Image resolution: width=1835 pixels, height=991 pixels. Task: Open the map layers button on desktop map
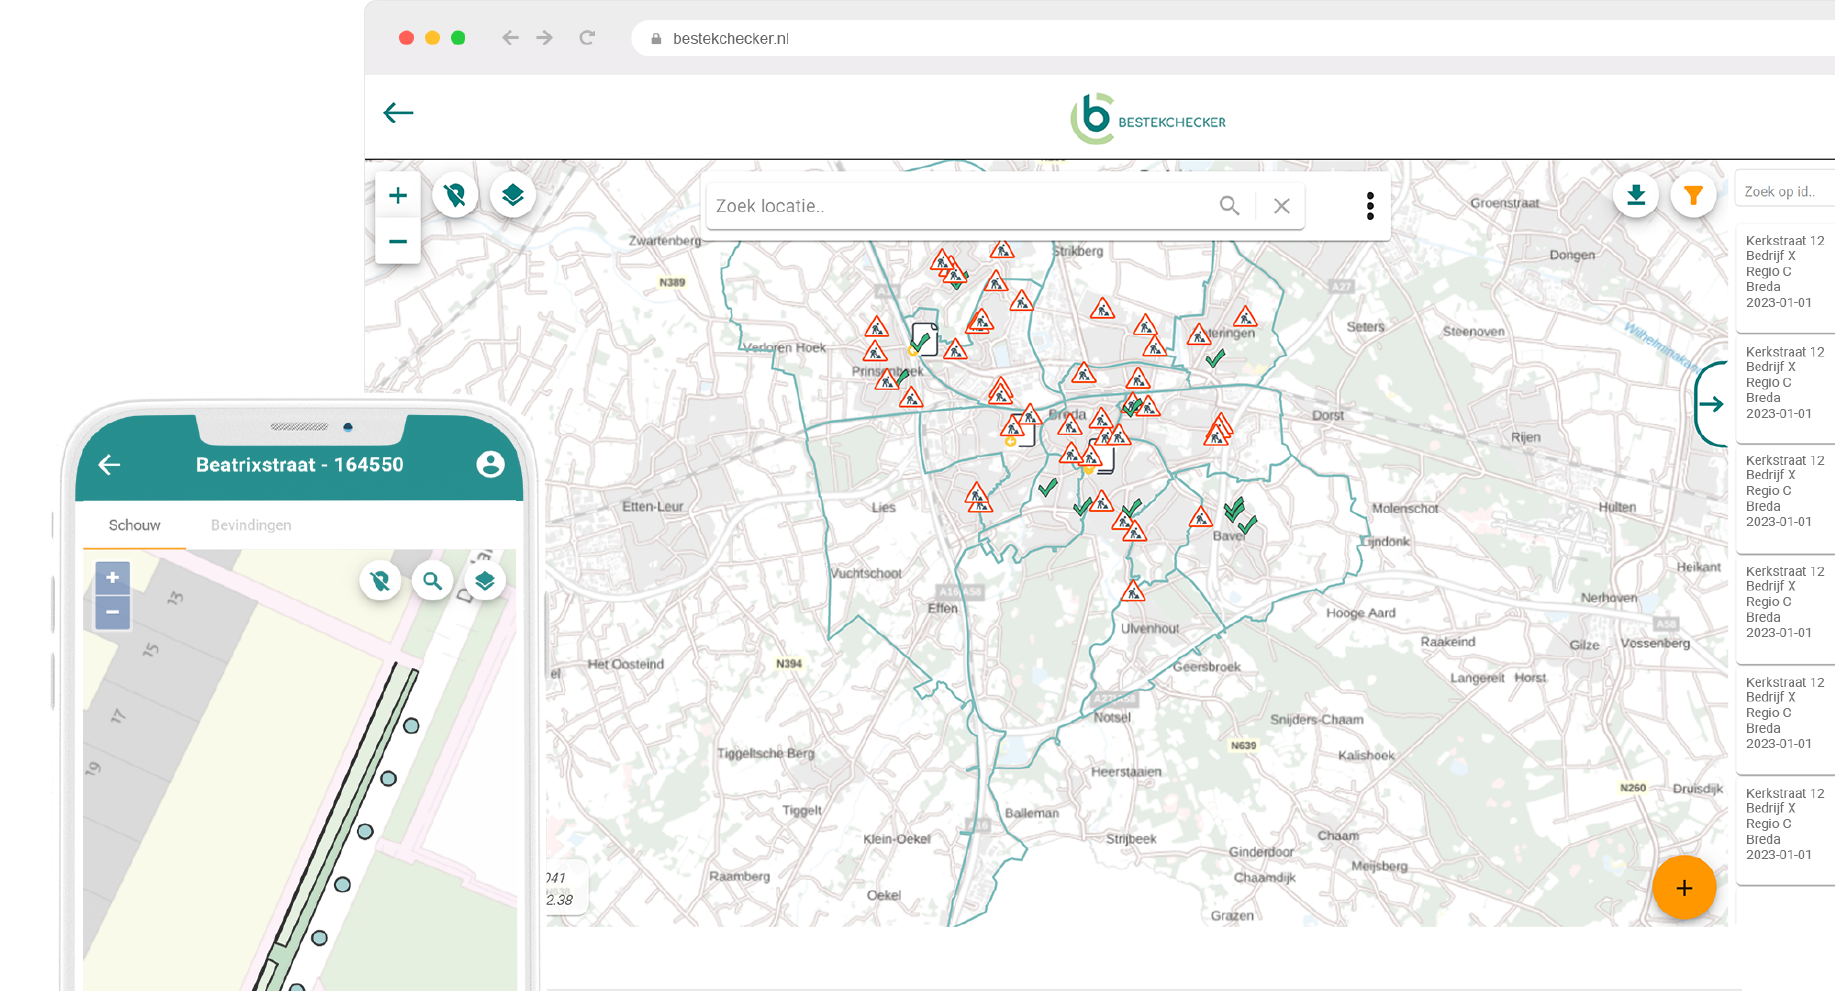coord(513,195)
